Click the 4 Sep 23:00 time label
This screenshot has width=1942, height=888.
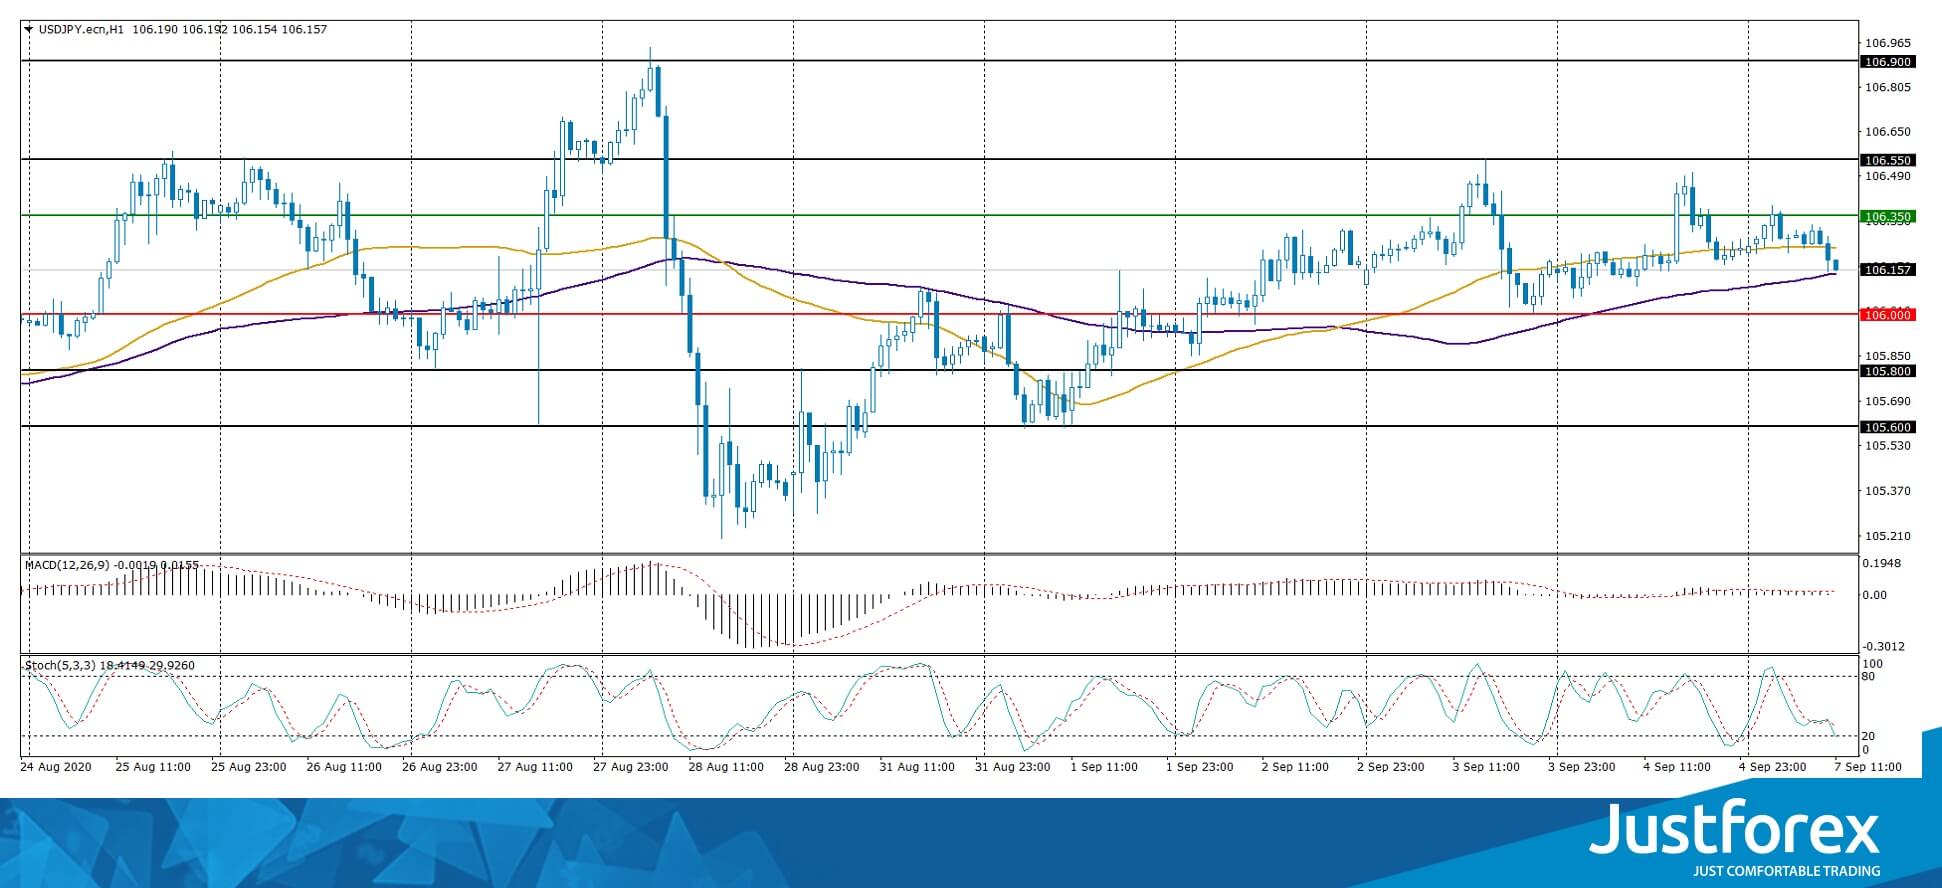(1773, 767)
